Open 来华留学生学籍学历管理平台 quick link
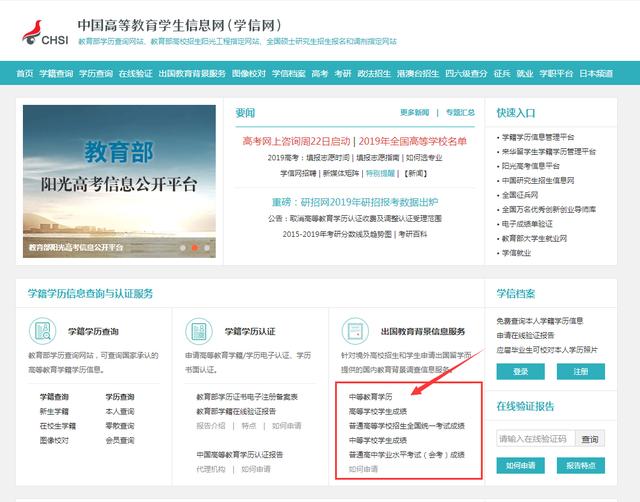 pyautogui.click(x=549, y=151)
